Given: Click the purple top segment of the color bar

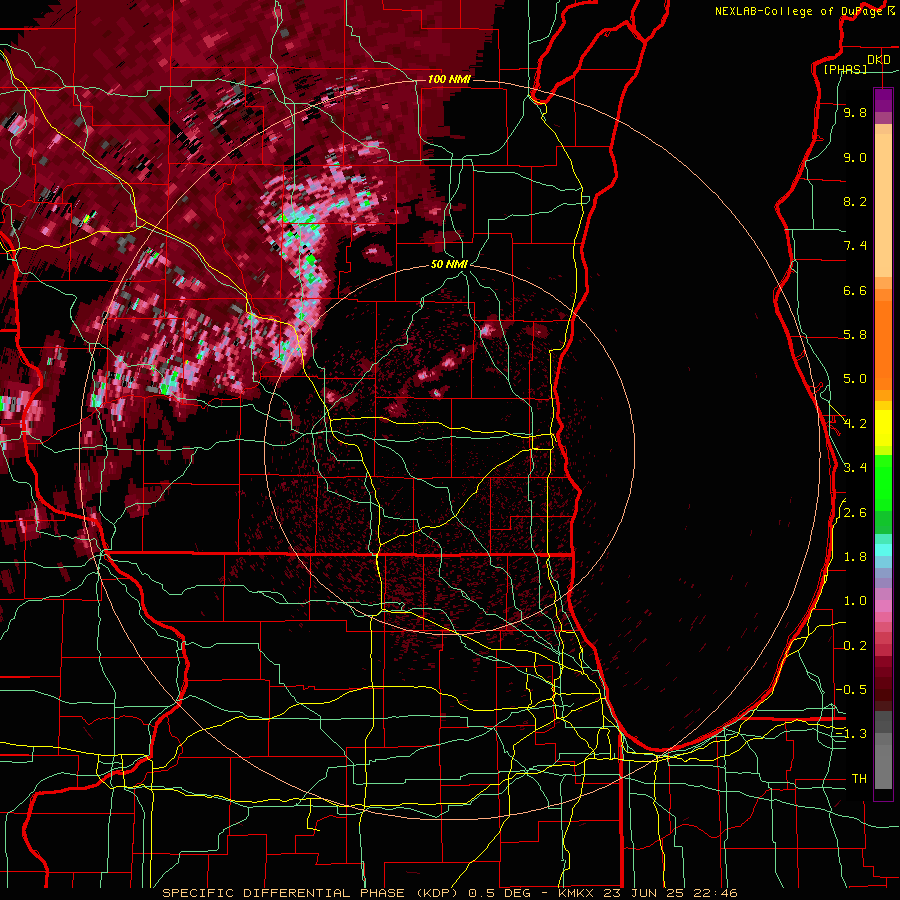Looking at the screenshot, I should pos(883,100).
